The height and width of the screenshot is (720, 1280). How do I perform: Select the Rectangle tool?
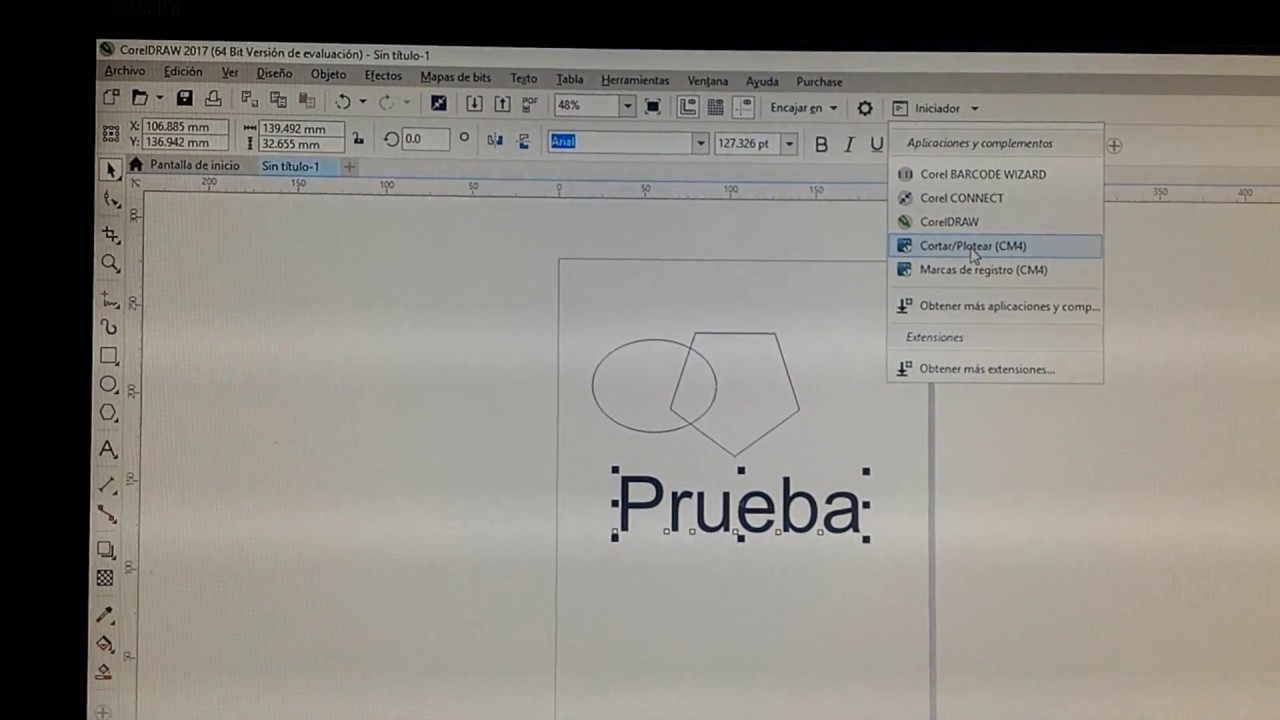(x=109, y=356)
